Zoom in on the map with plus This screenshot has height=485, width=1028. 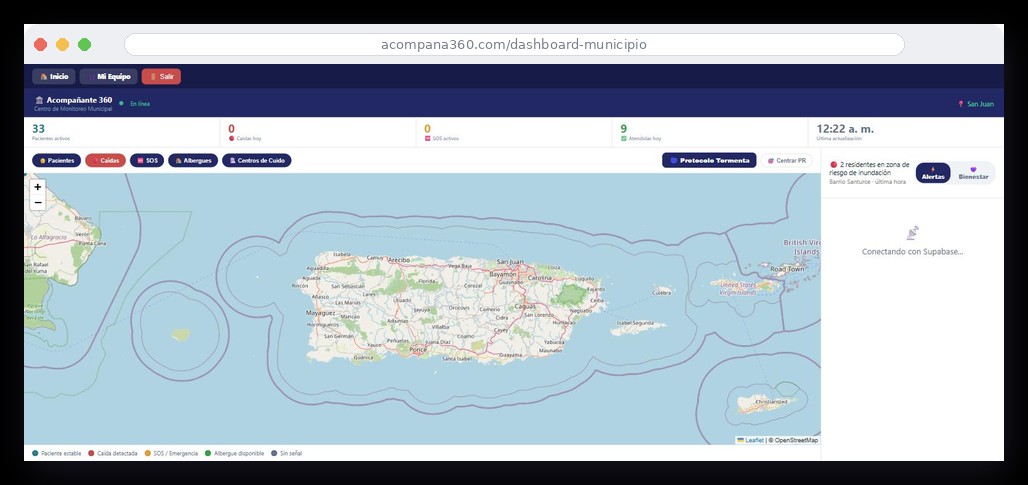pyautogui.click(x=38, y=187)
